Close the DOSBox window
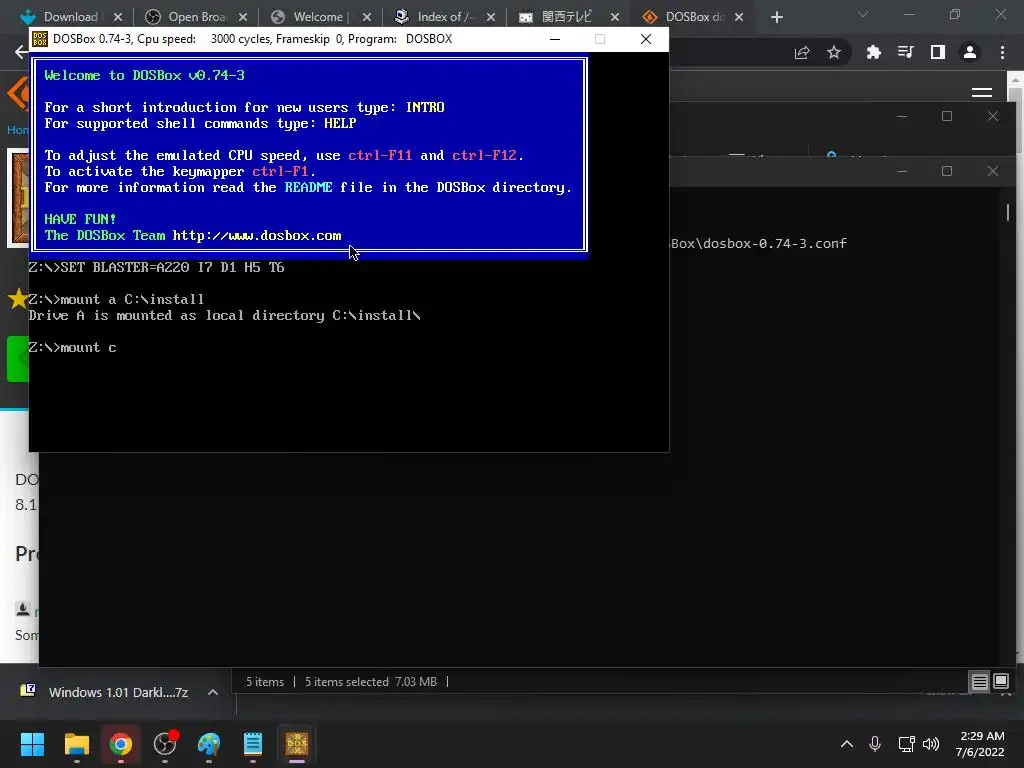This screenshot has height=768, width=1024. click(646, 39)
